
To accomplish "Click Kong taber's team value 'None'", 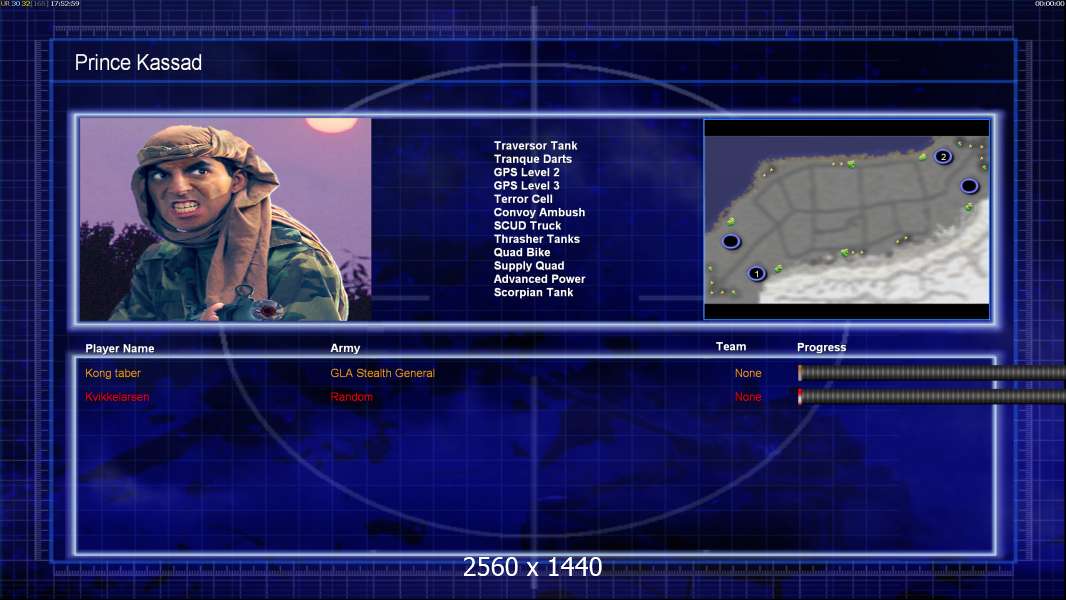I will [x=748, y=373].
